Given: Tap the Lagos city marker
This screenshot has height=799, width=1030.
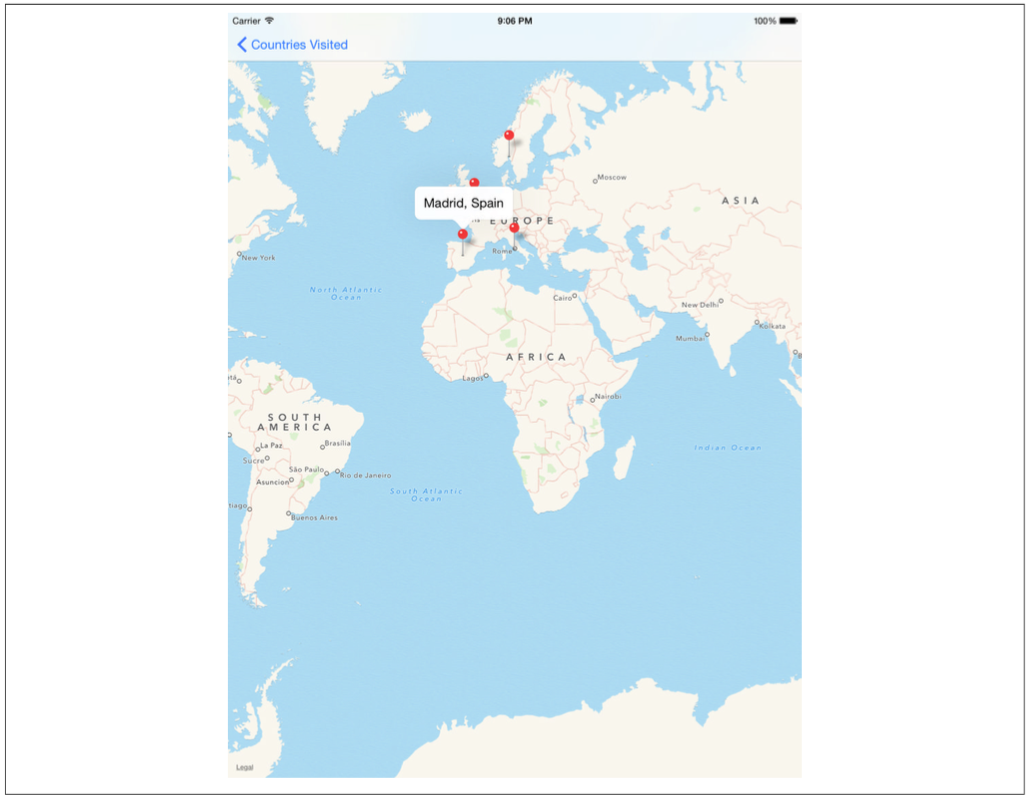Looking at the screenshot, I should [486, 377].
